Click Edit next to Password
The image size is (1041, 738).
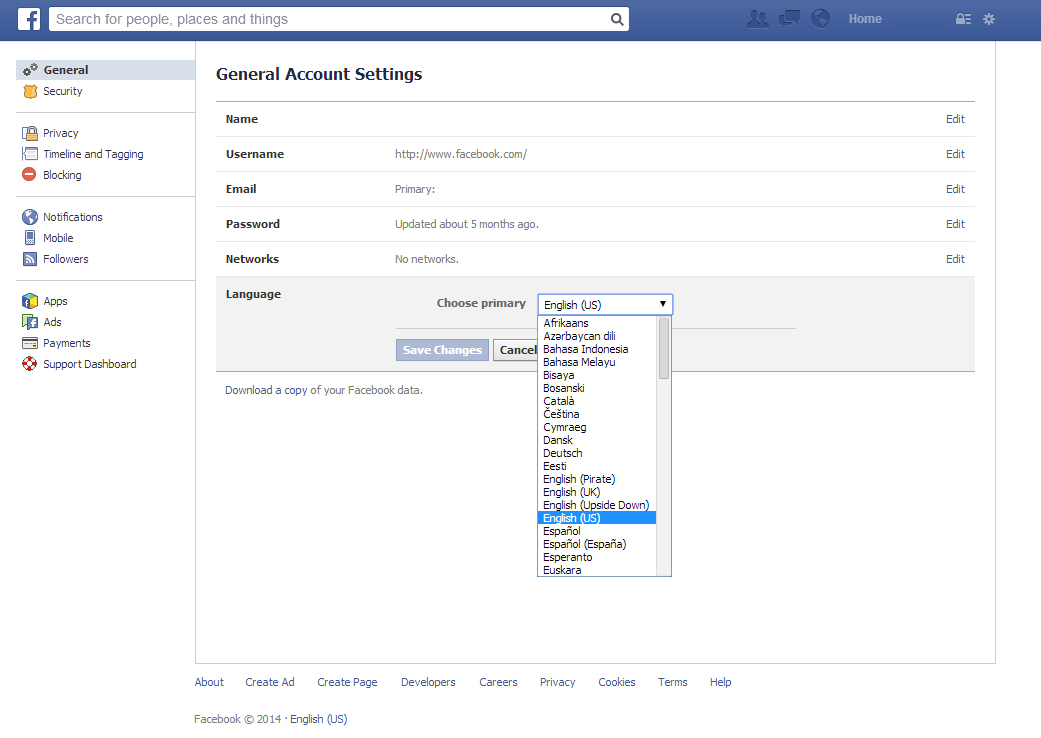pyautogui.click(x=954, y=224)
